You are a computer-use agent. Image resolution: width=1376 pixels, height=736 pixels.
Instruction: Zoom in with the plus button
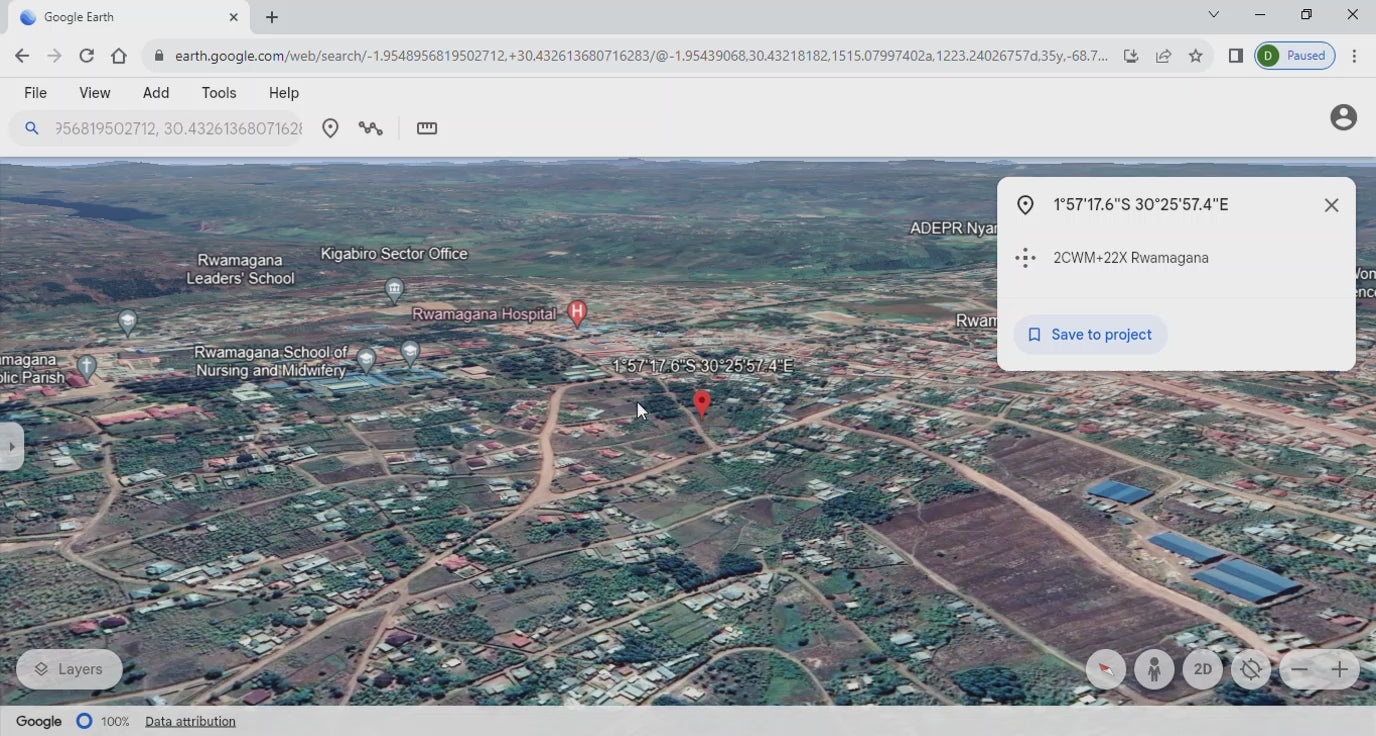[1339, 670]
